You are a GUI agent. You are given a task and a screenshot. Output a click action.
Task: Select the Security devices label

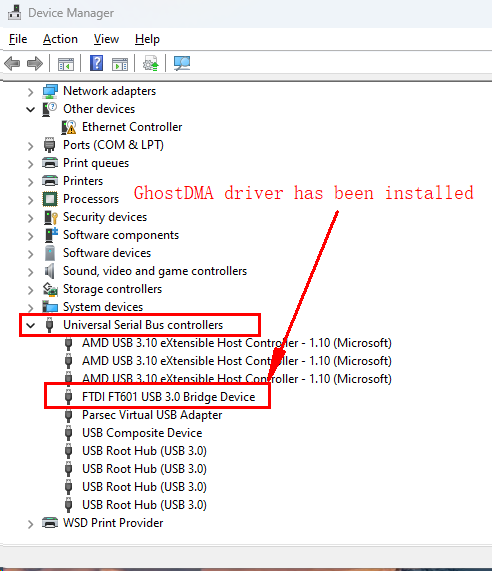click(105, 217)
